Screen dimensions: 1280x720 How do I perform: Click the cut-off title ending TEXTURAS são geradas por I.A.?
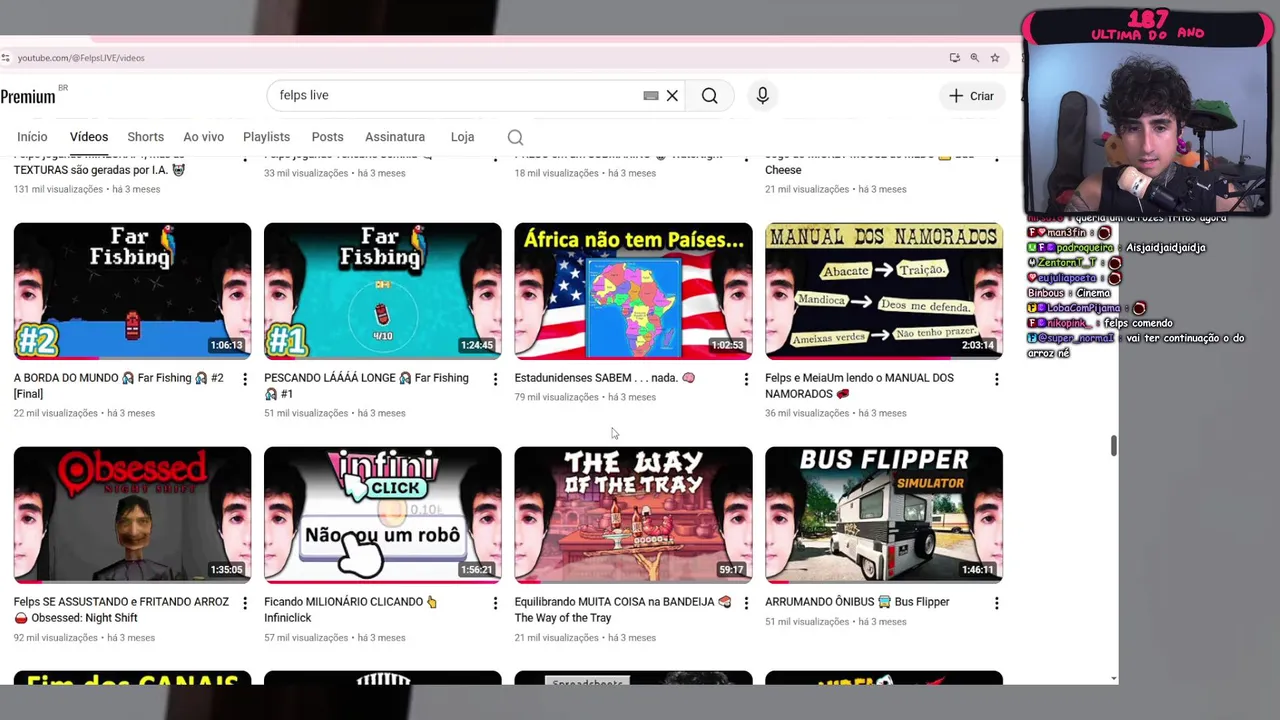[x=99, y=170]
